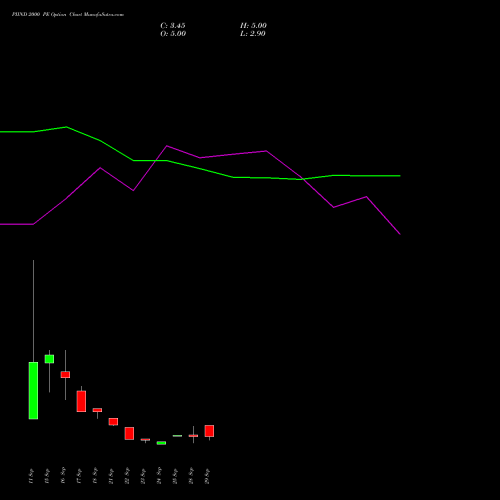Click the low value L: 2.90
The height and width of the screenshot is (500, 500).
point(253,34)
